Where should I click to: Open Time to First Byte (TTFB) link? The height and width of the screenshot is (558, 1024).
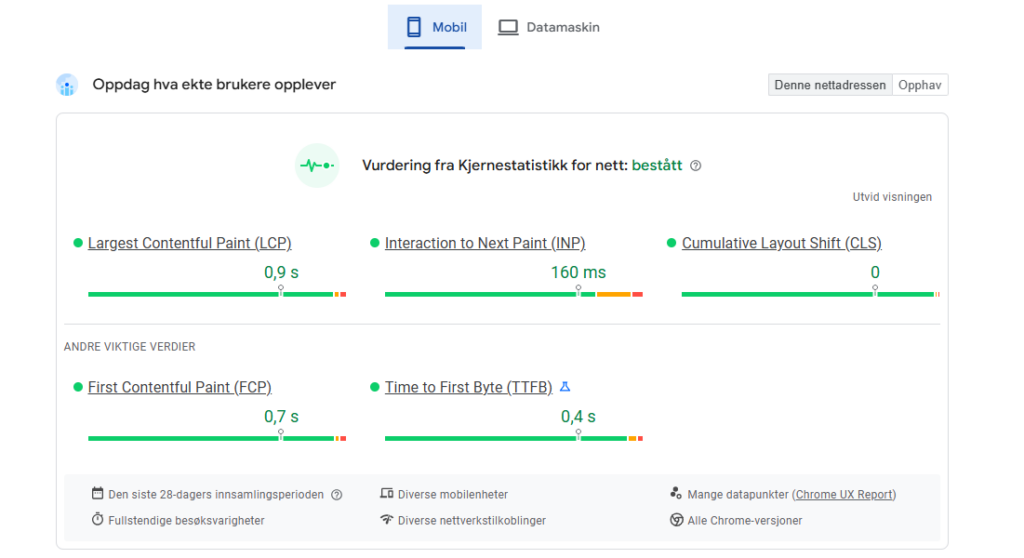coord(468,387)
